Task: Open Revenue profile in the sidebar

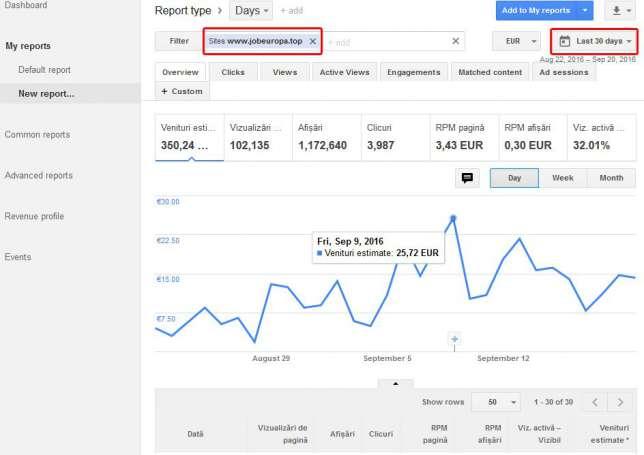Action: [x=34, y=216]
